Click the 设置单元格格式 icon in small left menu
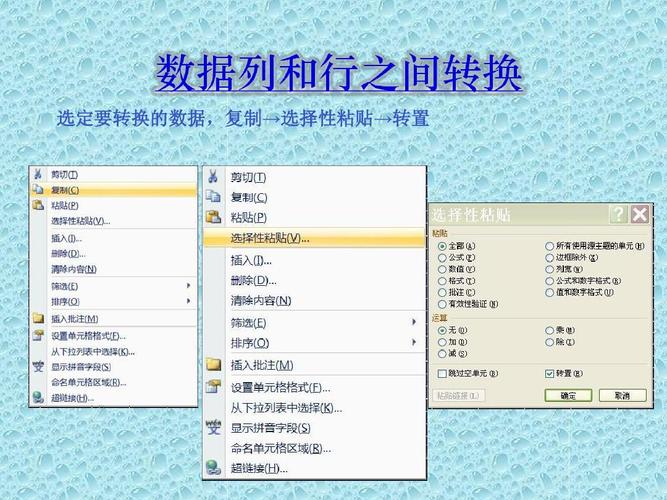 (x=38, y=335)
